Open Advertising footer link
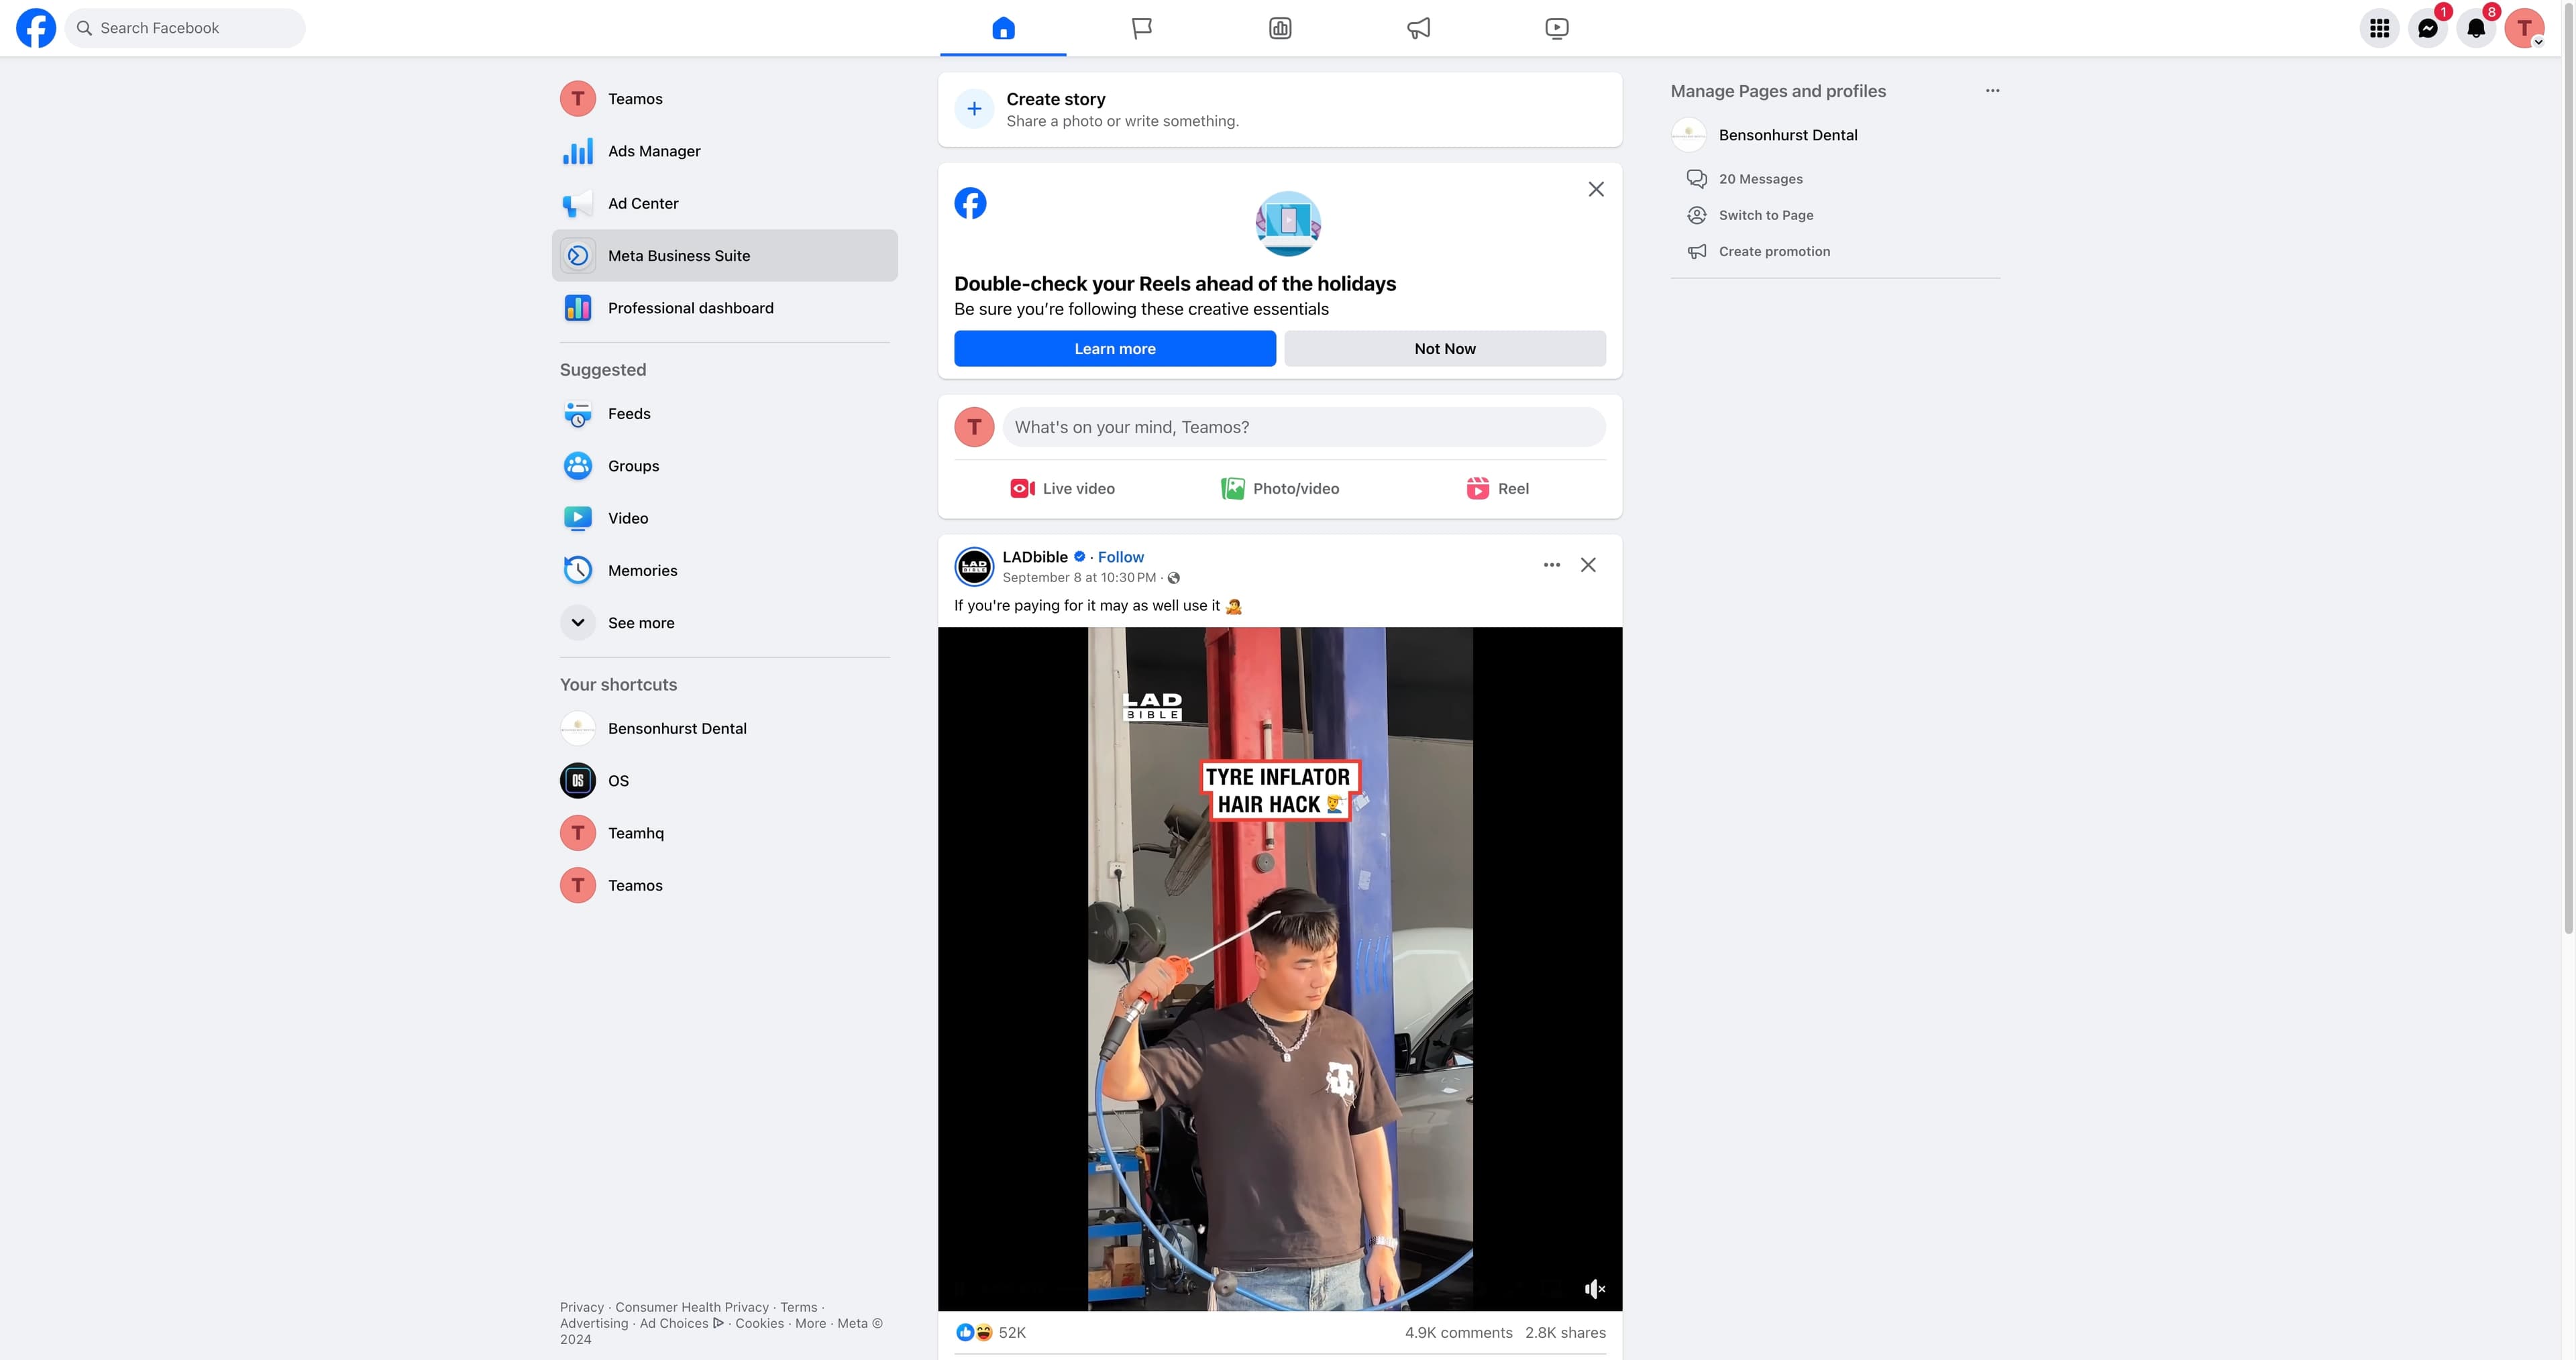This screenshot has height=1360, width=2576. coord(594,1324)
